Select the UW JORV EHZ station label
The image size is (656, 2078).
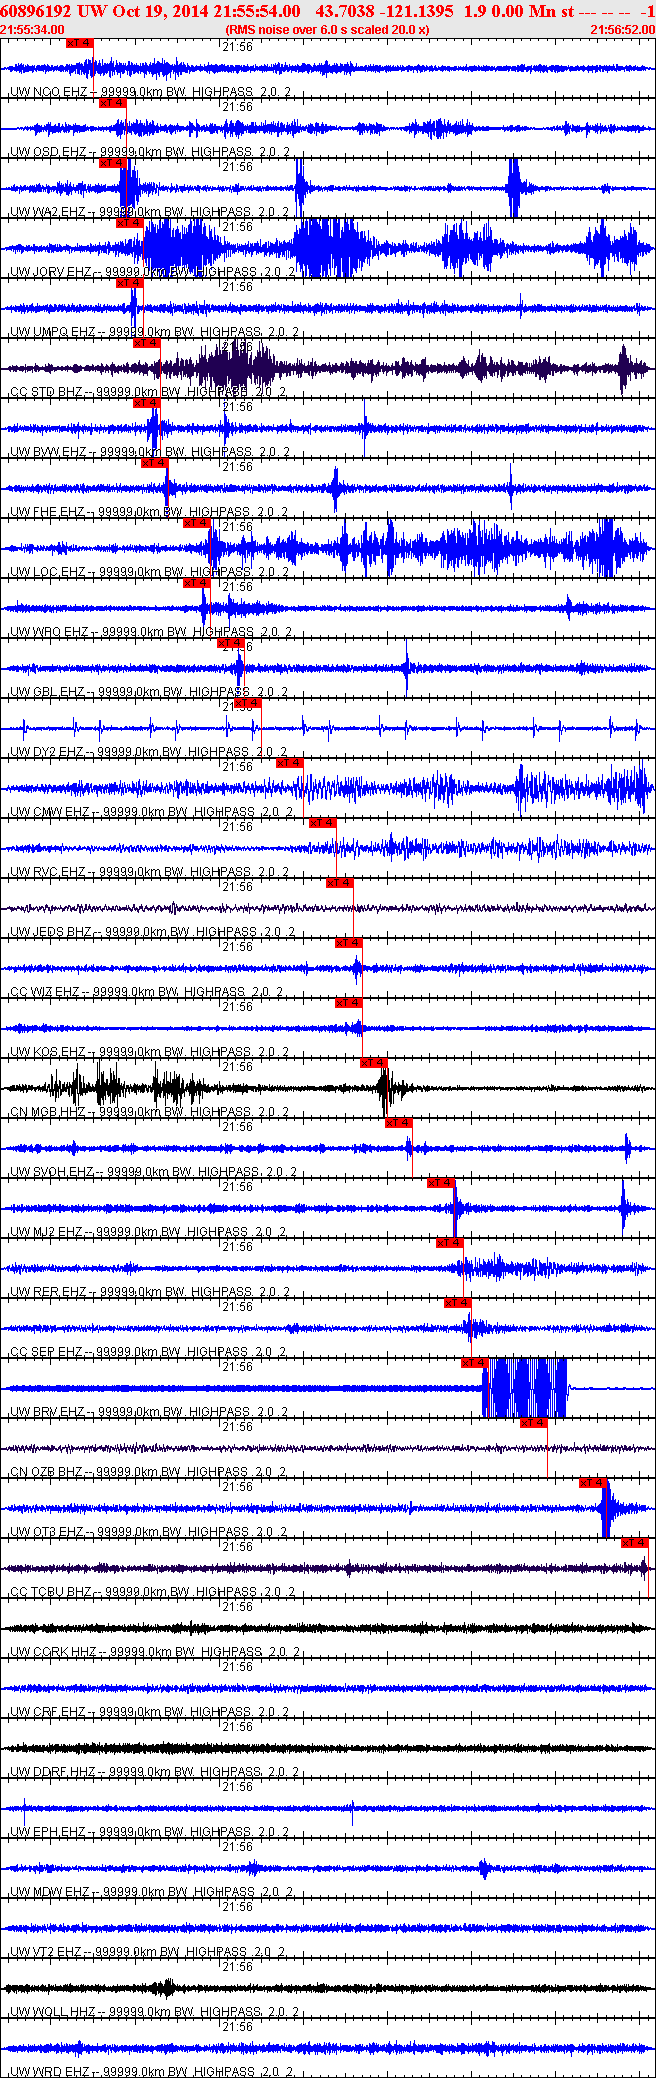tap(51, 272)
